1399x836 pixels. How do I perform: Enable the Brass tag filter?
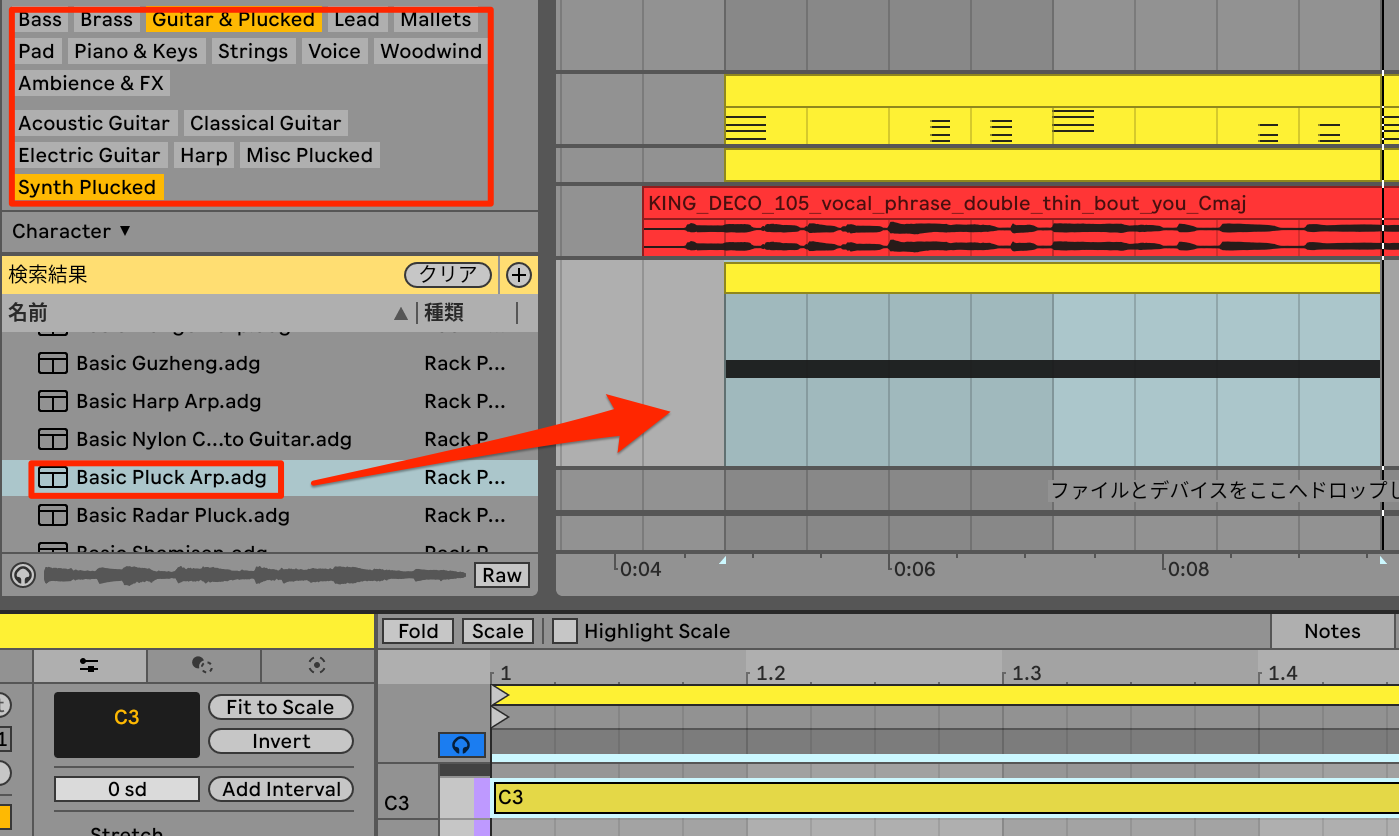coord(106,19)
